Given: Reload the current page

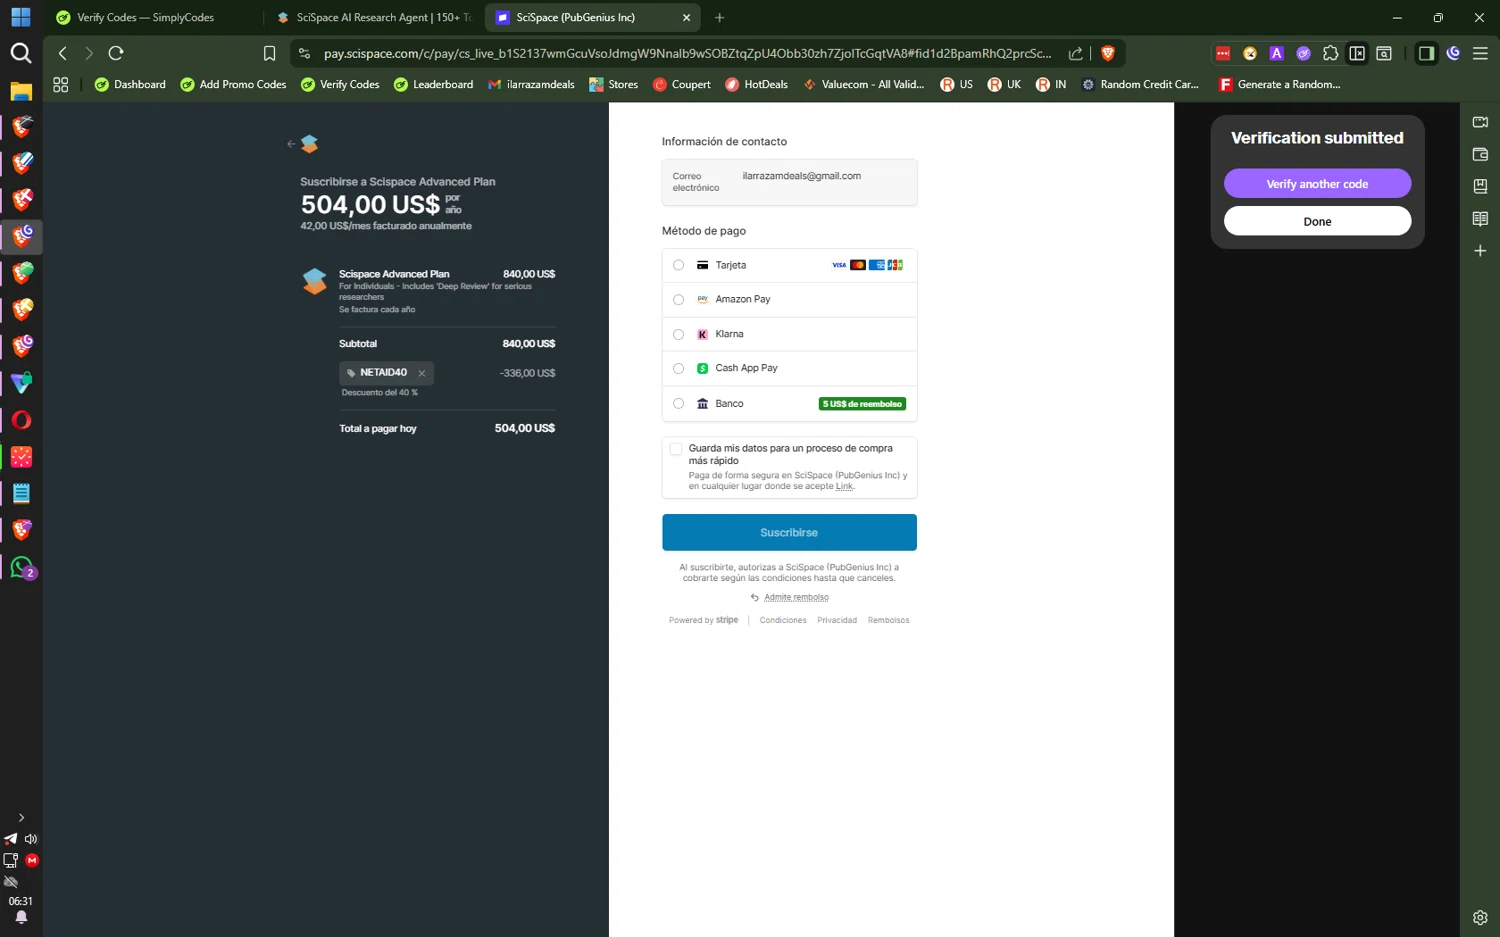Looking at the screenshot, I should point(116,53).
